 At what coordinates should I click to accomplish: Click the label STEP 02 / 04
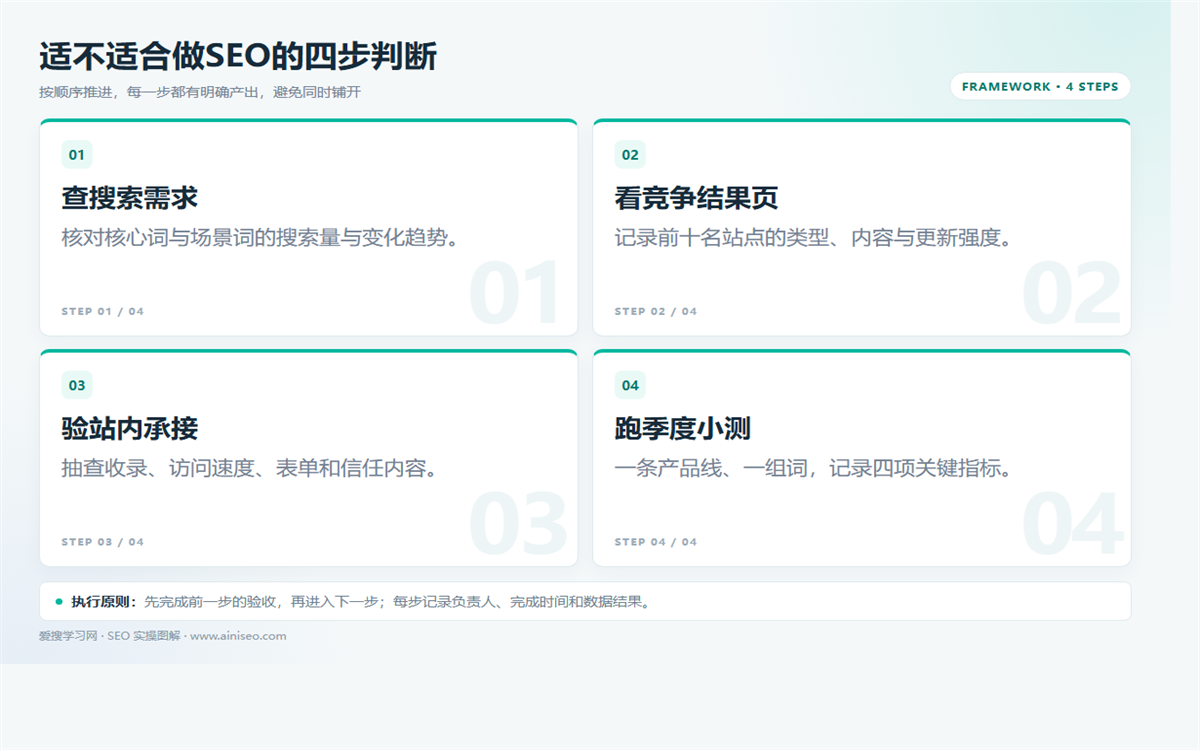coord(656,312)
